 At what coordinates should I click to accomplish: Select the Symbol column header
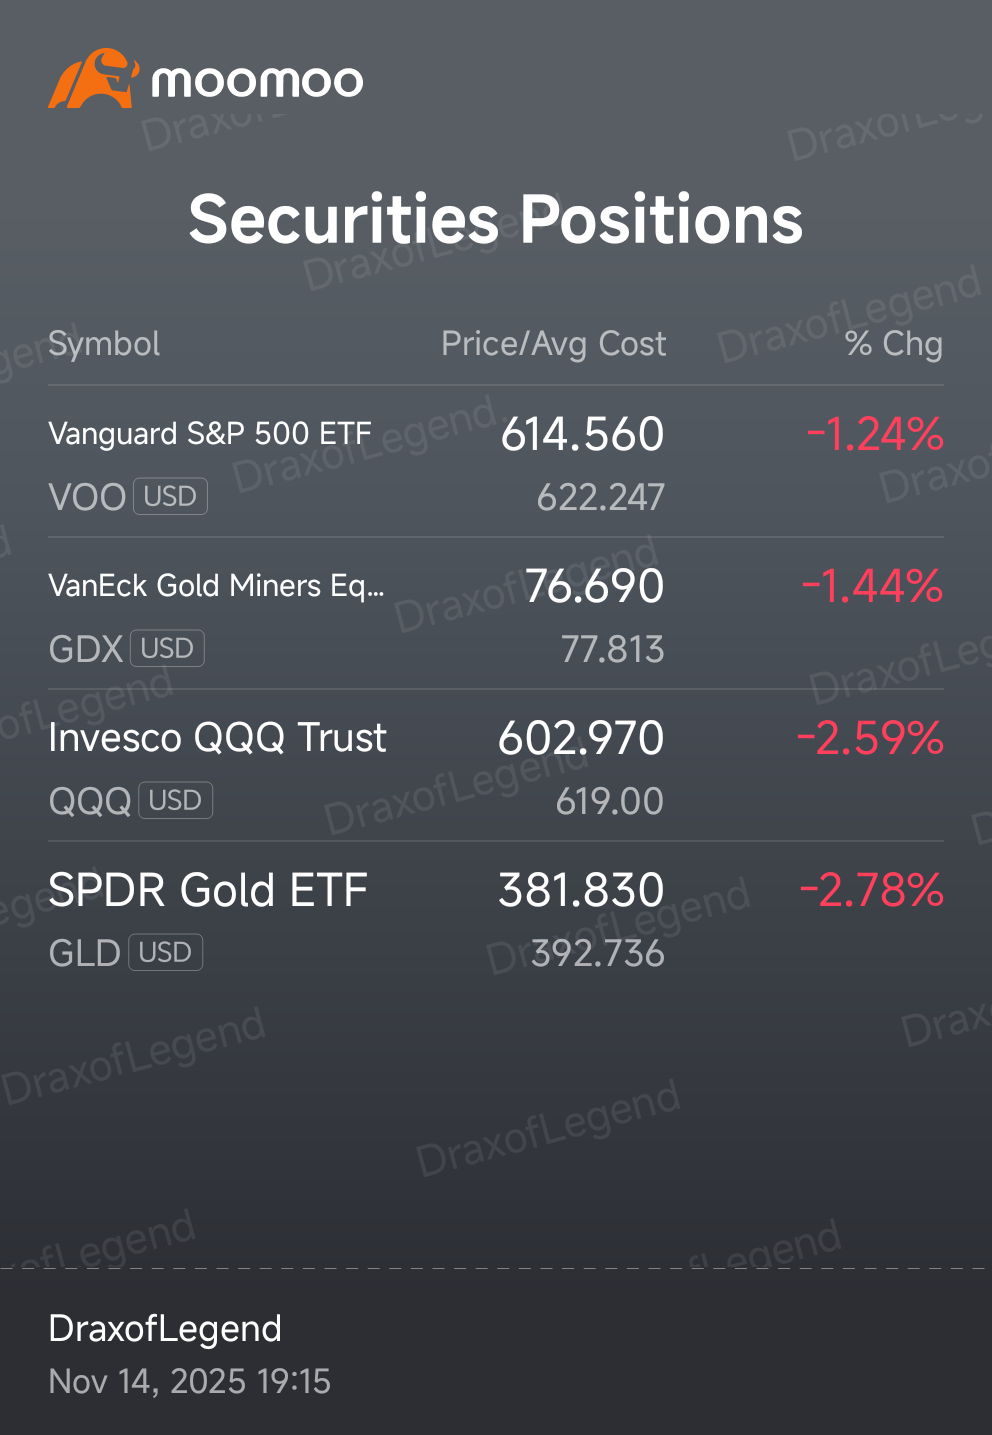[x=104, y=344]
